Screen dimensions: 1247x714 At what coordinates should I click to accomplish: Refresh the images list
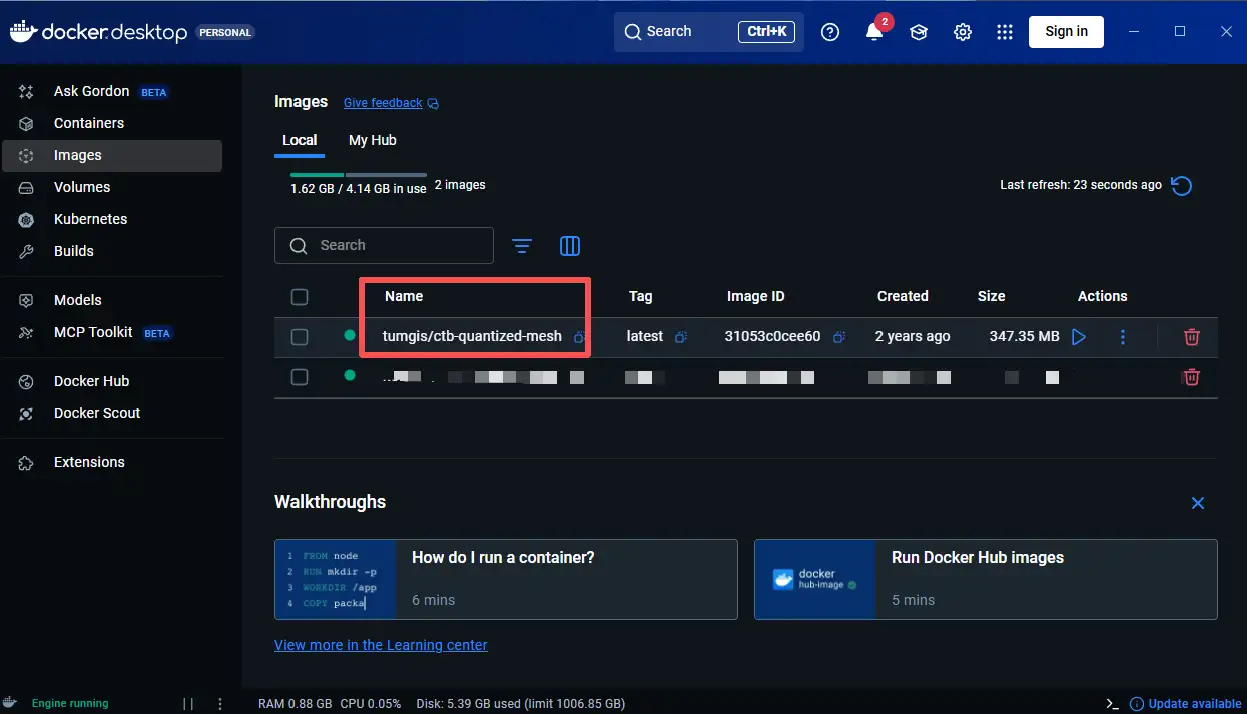(x=1181, y=185)
